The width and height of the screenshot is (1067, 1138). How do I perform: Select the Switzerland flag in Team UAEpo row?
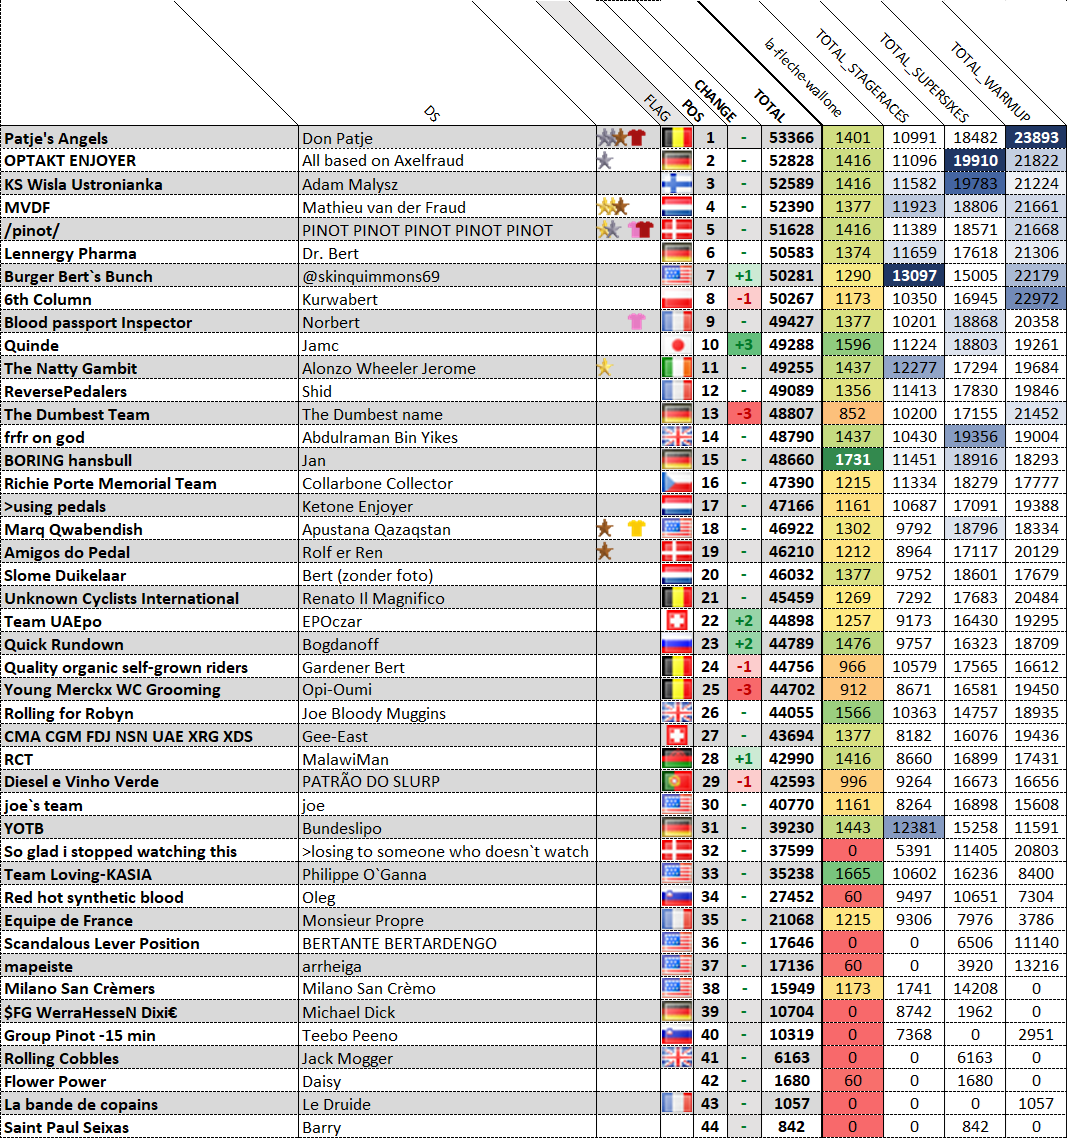tap(677, 621)
